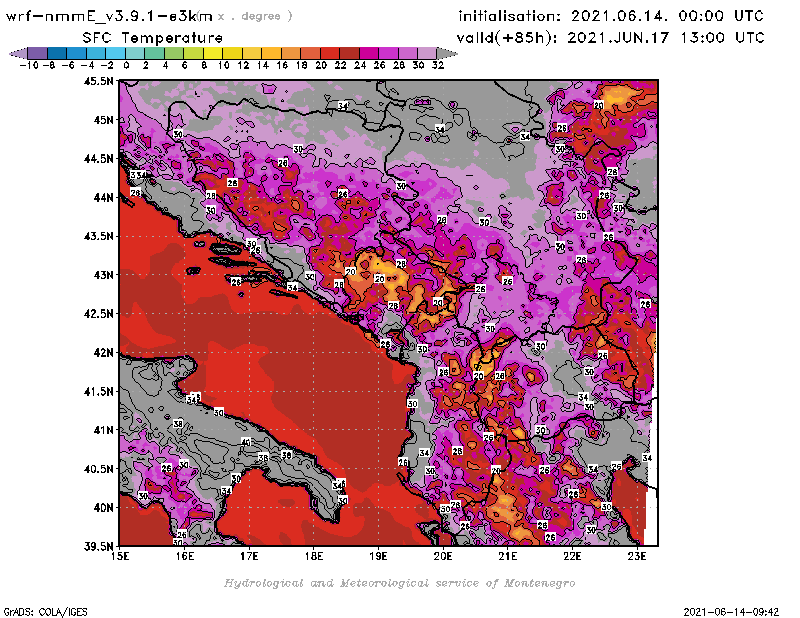Click the orange swatch between 14 and 16
Viewport: 800px width, 618px height.
tap(271, 53)
